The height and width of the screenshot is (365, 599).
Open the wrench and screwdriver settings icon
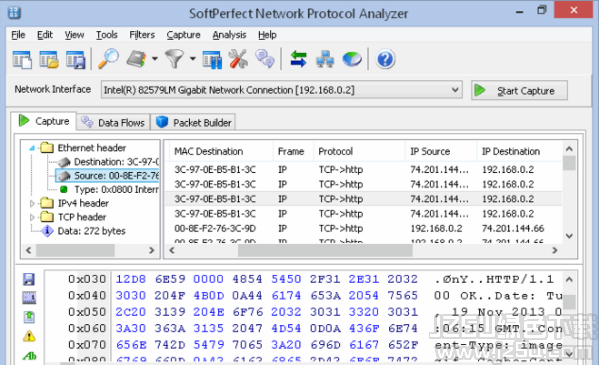coord(238,59)
